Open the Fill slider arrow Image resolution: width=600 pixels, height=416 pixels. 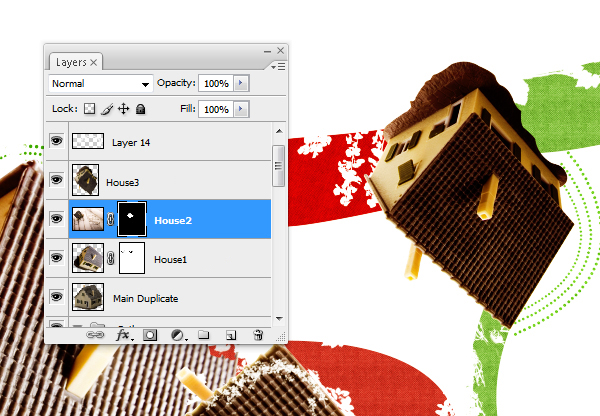click(x=241, y=109)
